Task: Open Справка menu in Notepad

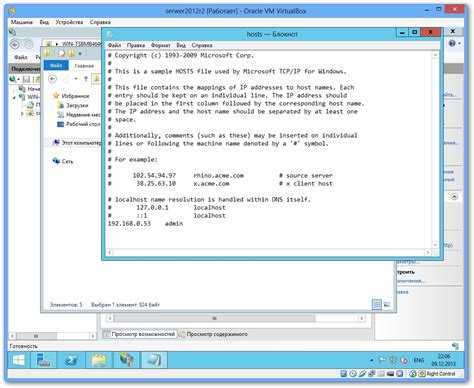Action: click(202, 45)
